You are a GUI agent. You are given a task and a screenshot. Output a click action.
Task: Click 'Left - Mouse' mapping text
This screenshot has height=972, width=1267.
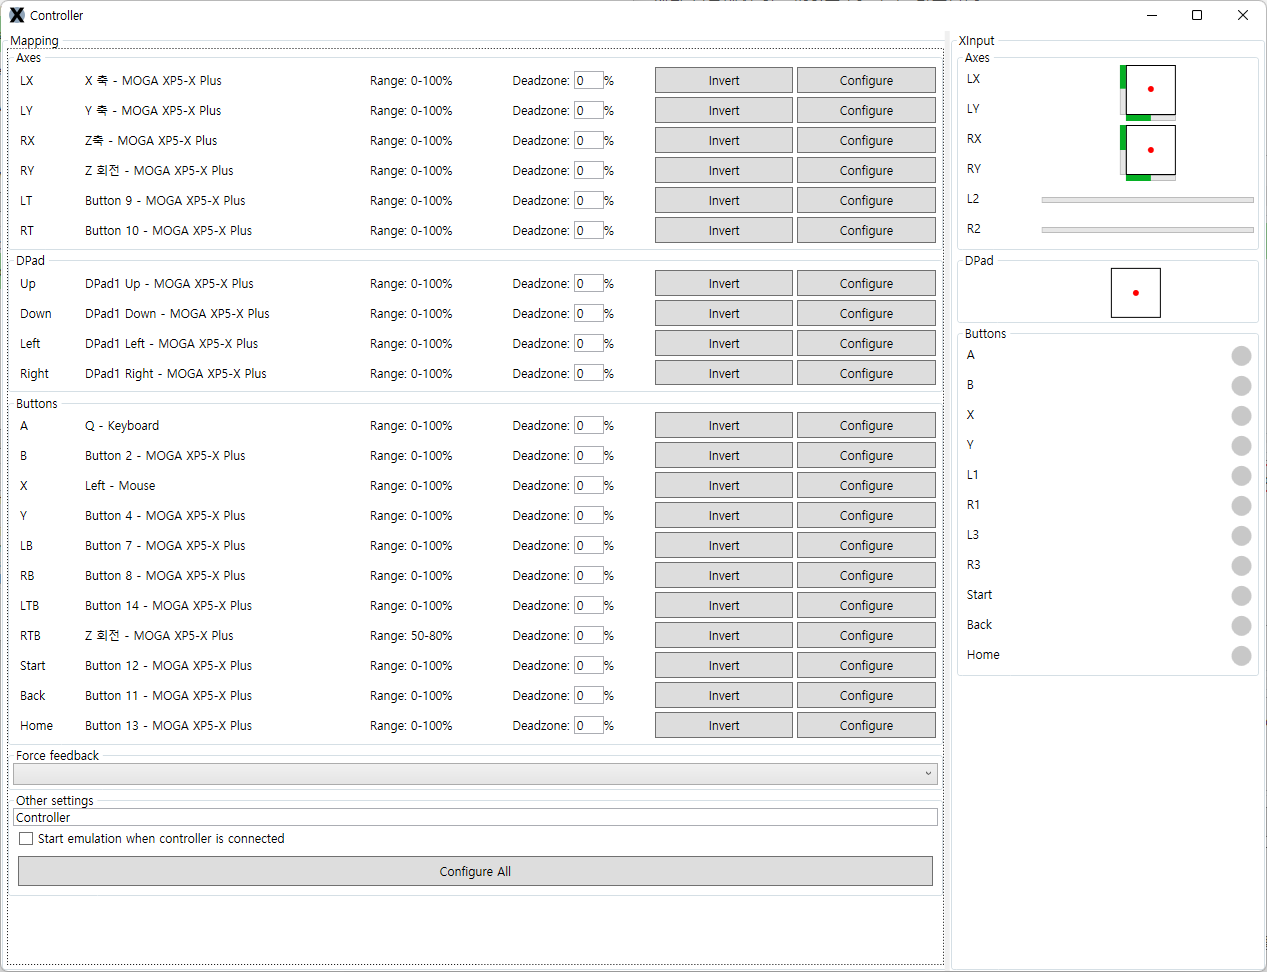pos(120,486)
